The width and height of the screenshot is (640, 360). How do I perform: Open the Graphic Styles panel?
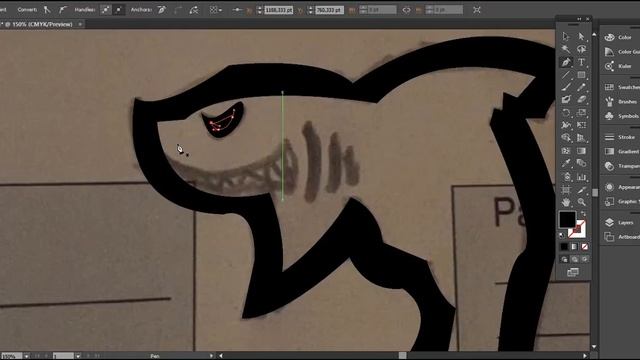coord(622,202)
